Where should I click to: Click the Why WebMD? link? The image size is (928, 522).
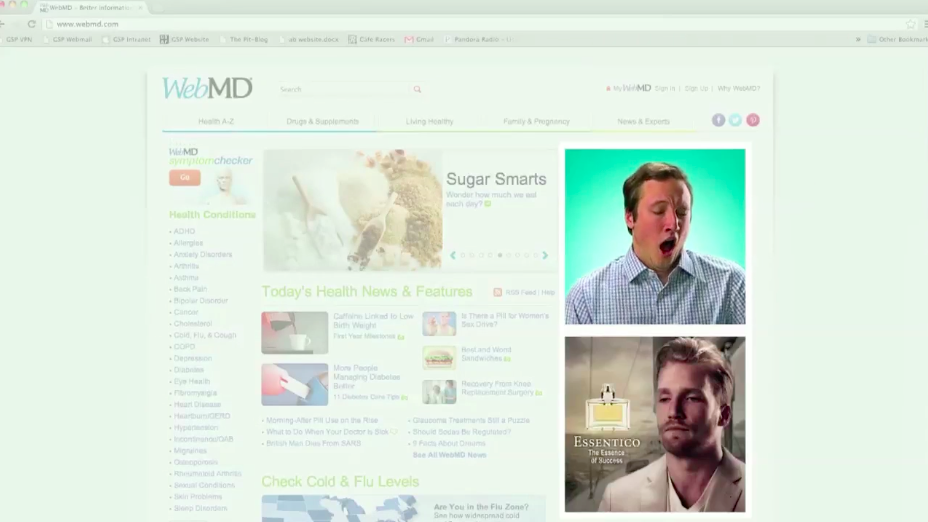739,88
